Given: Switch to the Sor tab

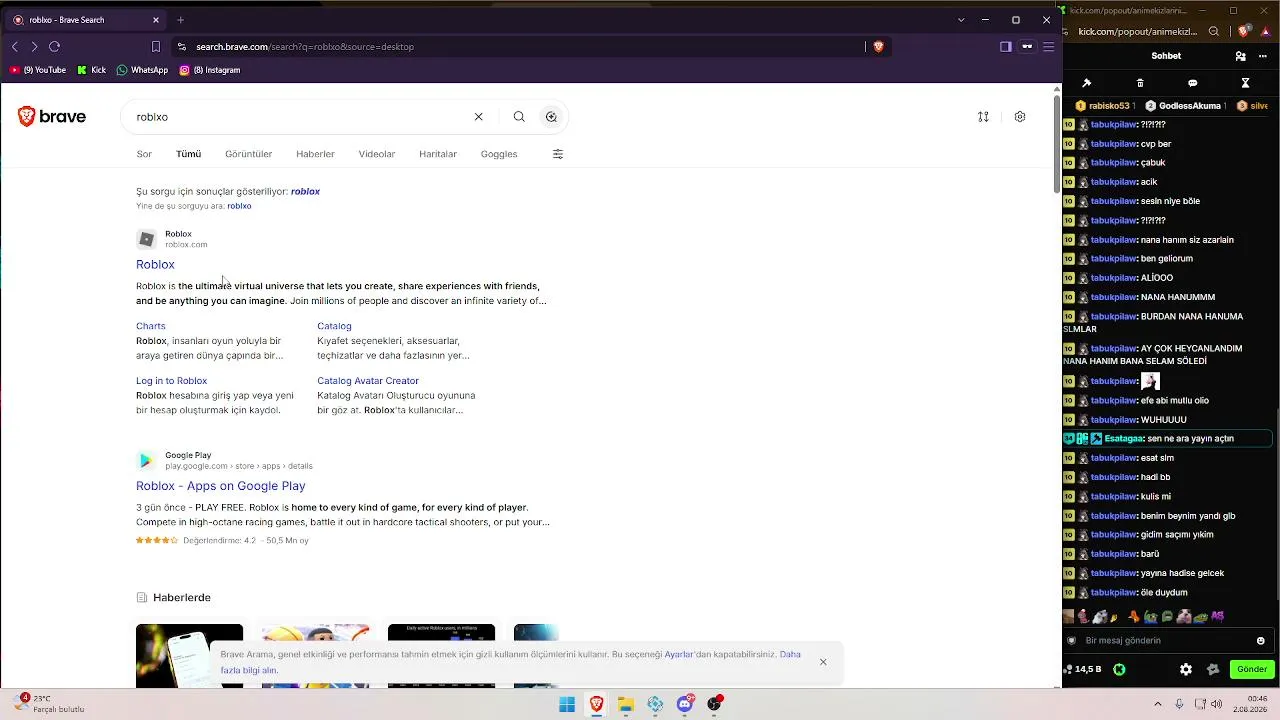Looking at the screenshot, I should click(x=144, y=154).
